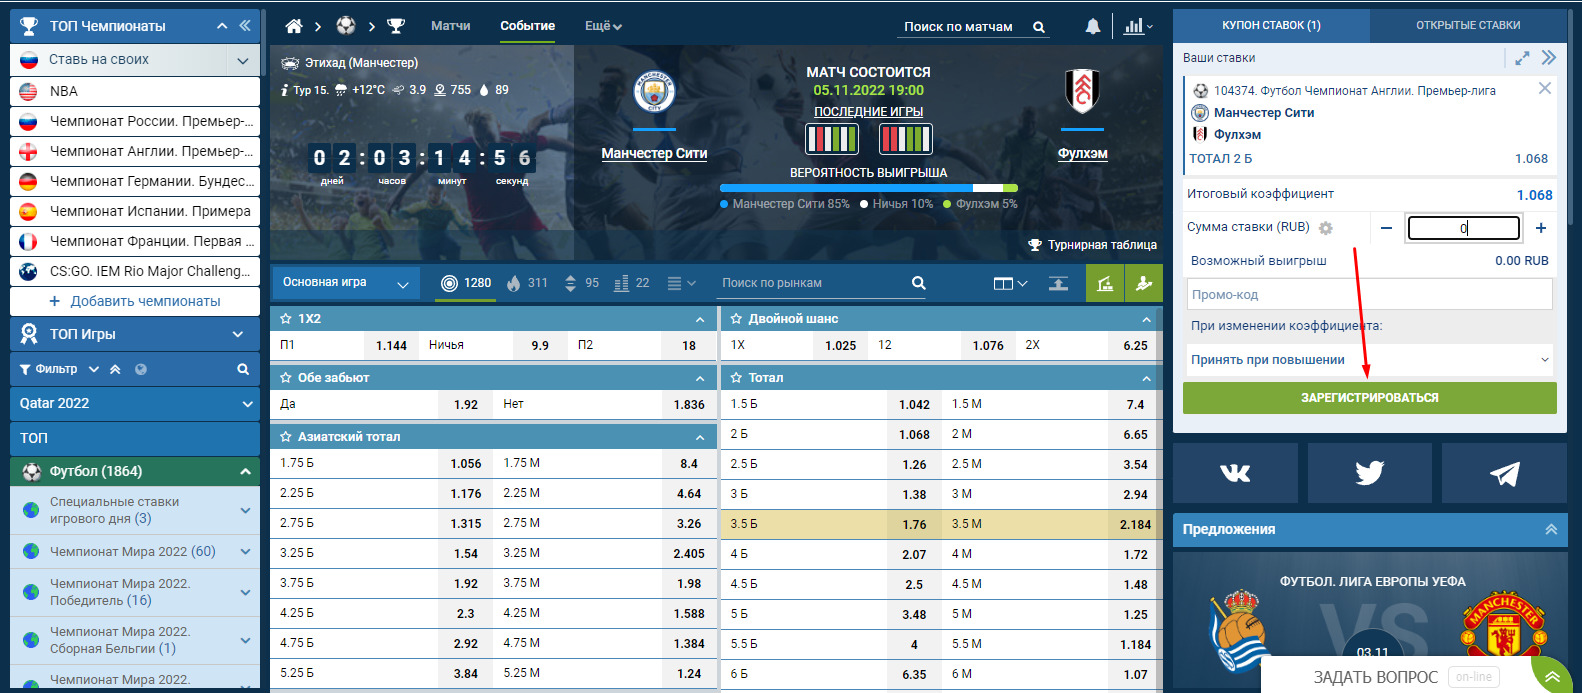
Task: Open Основная игра dropdown
Action: coord(346,283)
